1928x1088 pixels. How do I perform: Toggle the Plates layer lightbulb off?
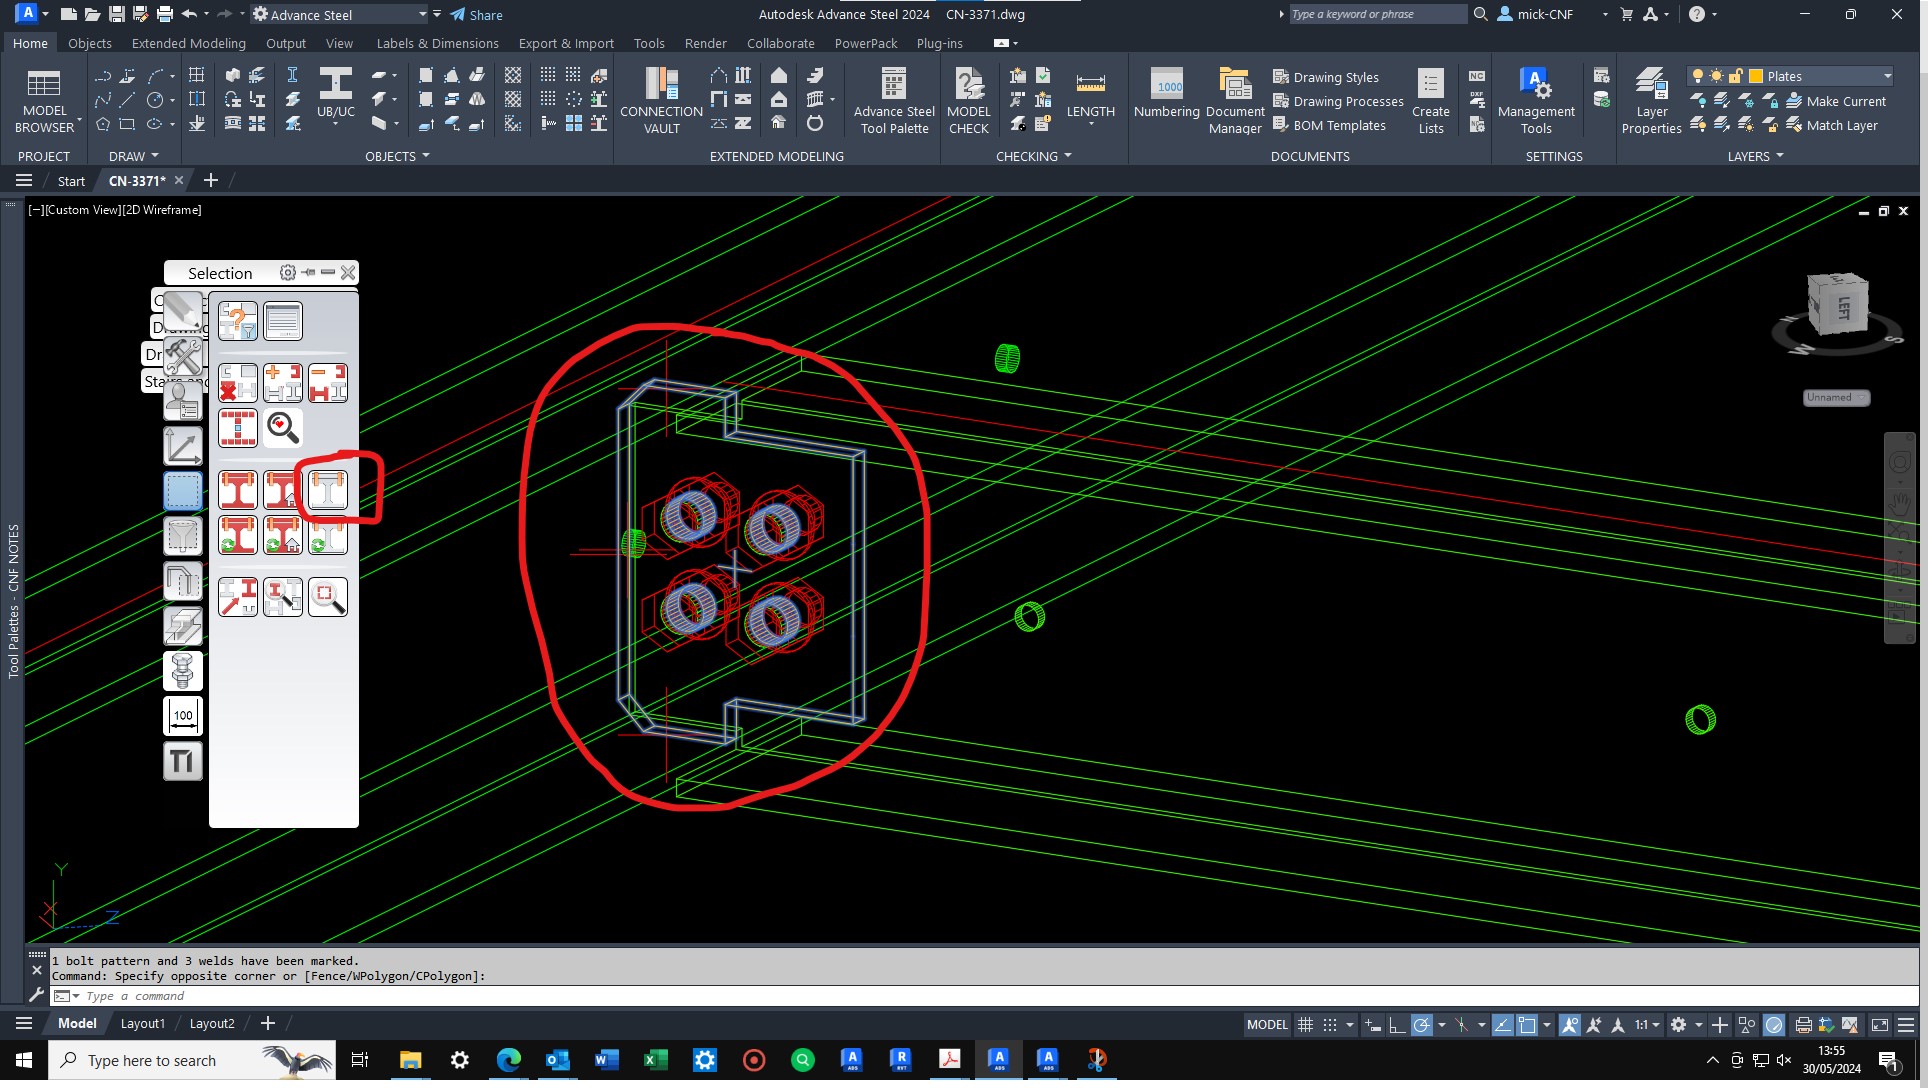[x=1698, y=76]
